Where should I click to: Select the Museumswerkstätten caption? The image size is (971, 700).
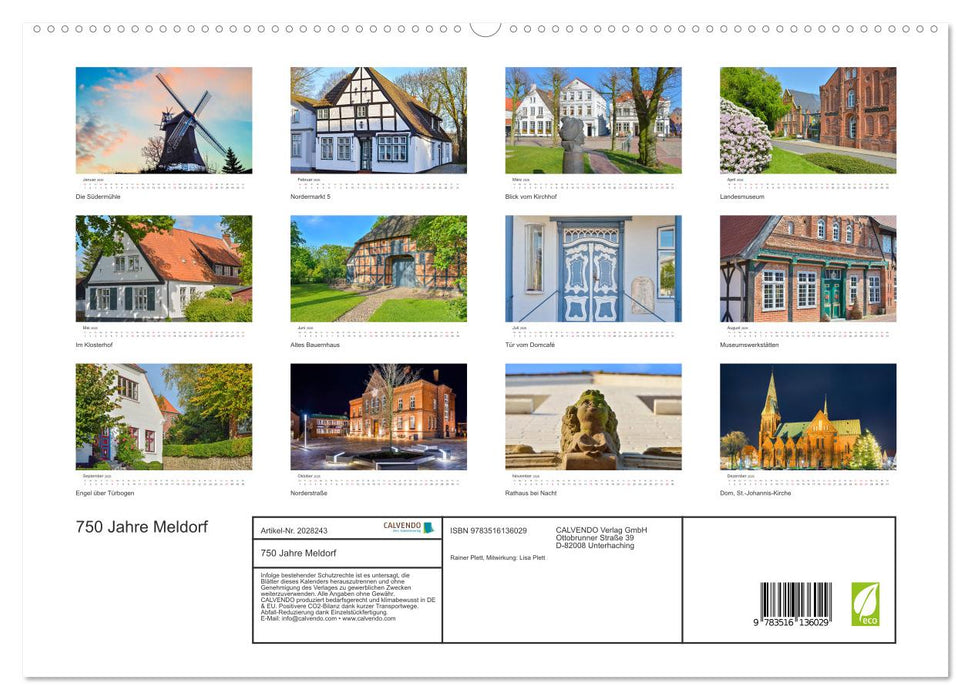(x=750, y=345)
